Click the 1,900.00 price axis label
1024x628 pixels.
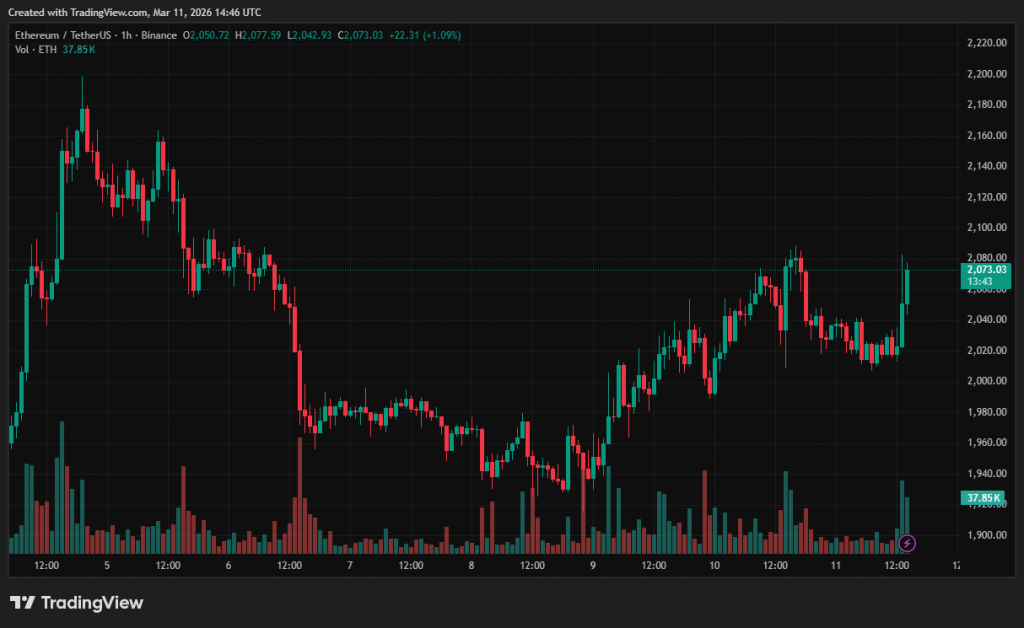[x=986, y=535]
